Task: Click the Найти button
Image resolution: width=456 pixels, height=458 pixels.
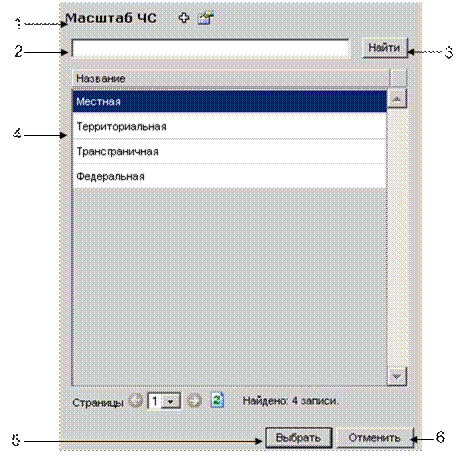Action: tap(385, 48)
